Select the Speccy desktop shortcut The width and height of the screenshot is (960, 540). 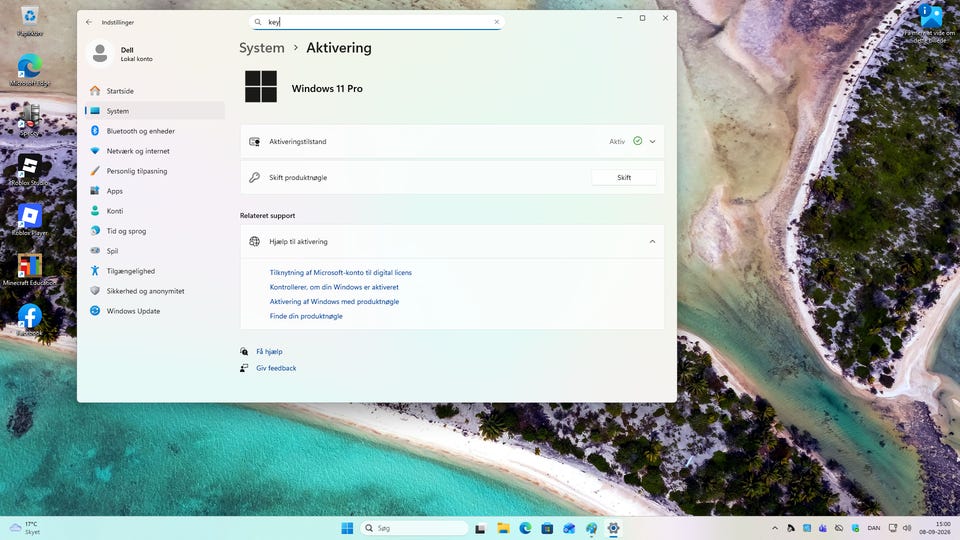click(x=29, y=119)
